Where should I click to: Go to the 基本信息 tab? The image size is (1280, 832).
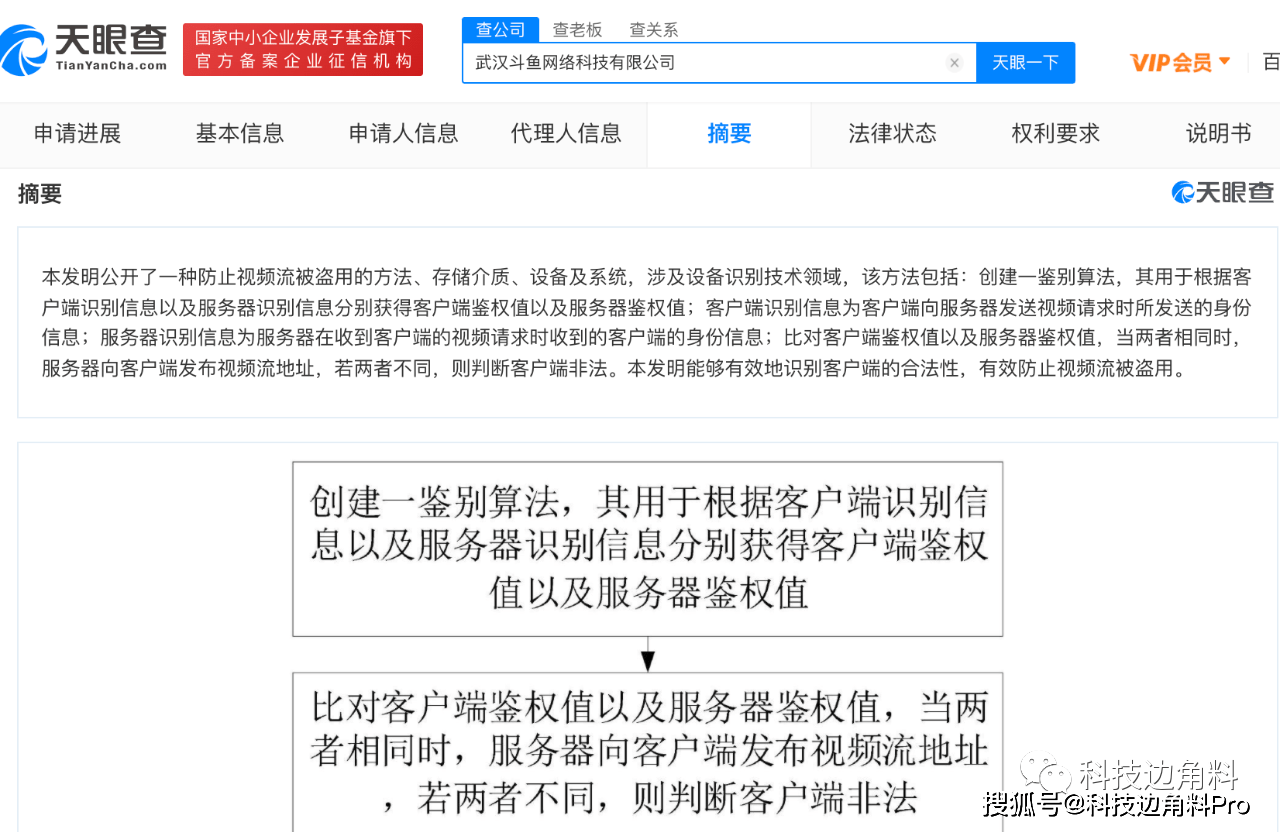coord(240,134)
